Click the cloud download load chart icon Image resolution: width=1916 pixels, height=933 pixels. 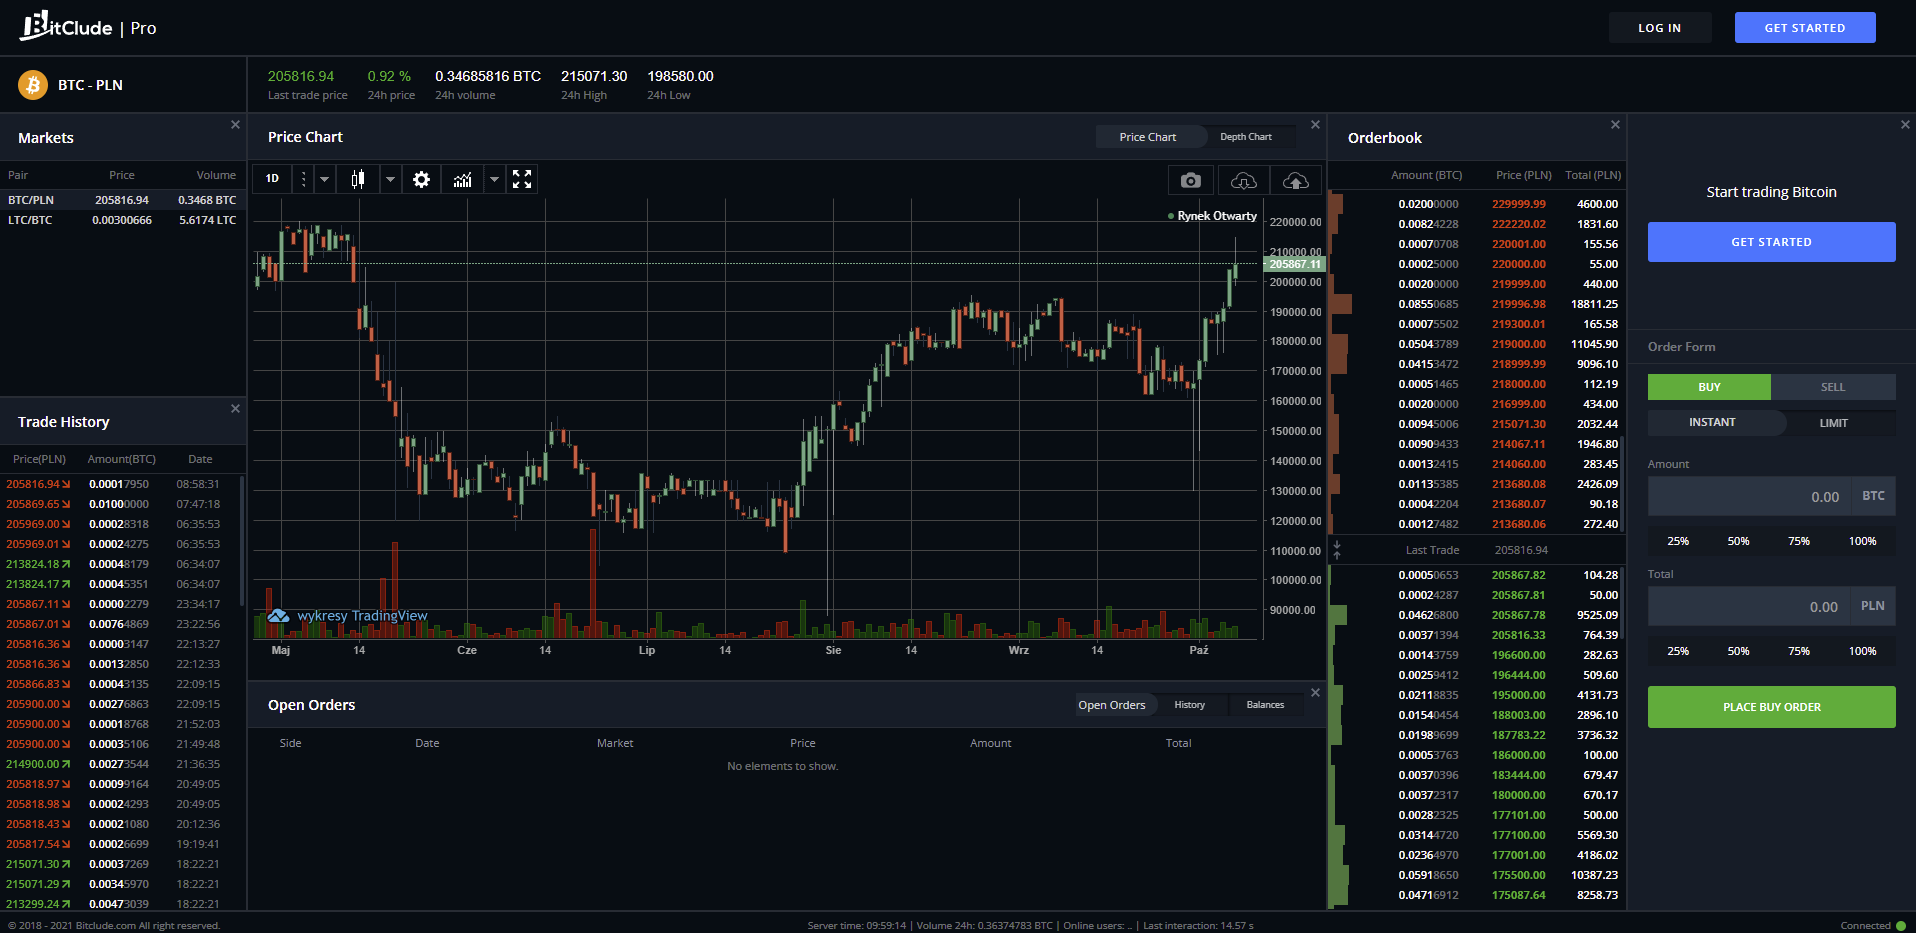pos(1243,180)
